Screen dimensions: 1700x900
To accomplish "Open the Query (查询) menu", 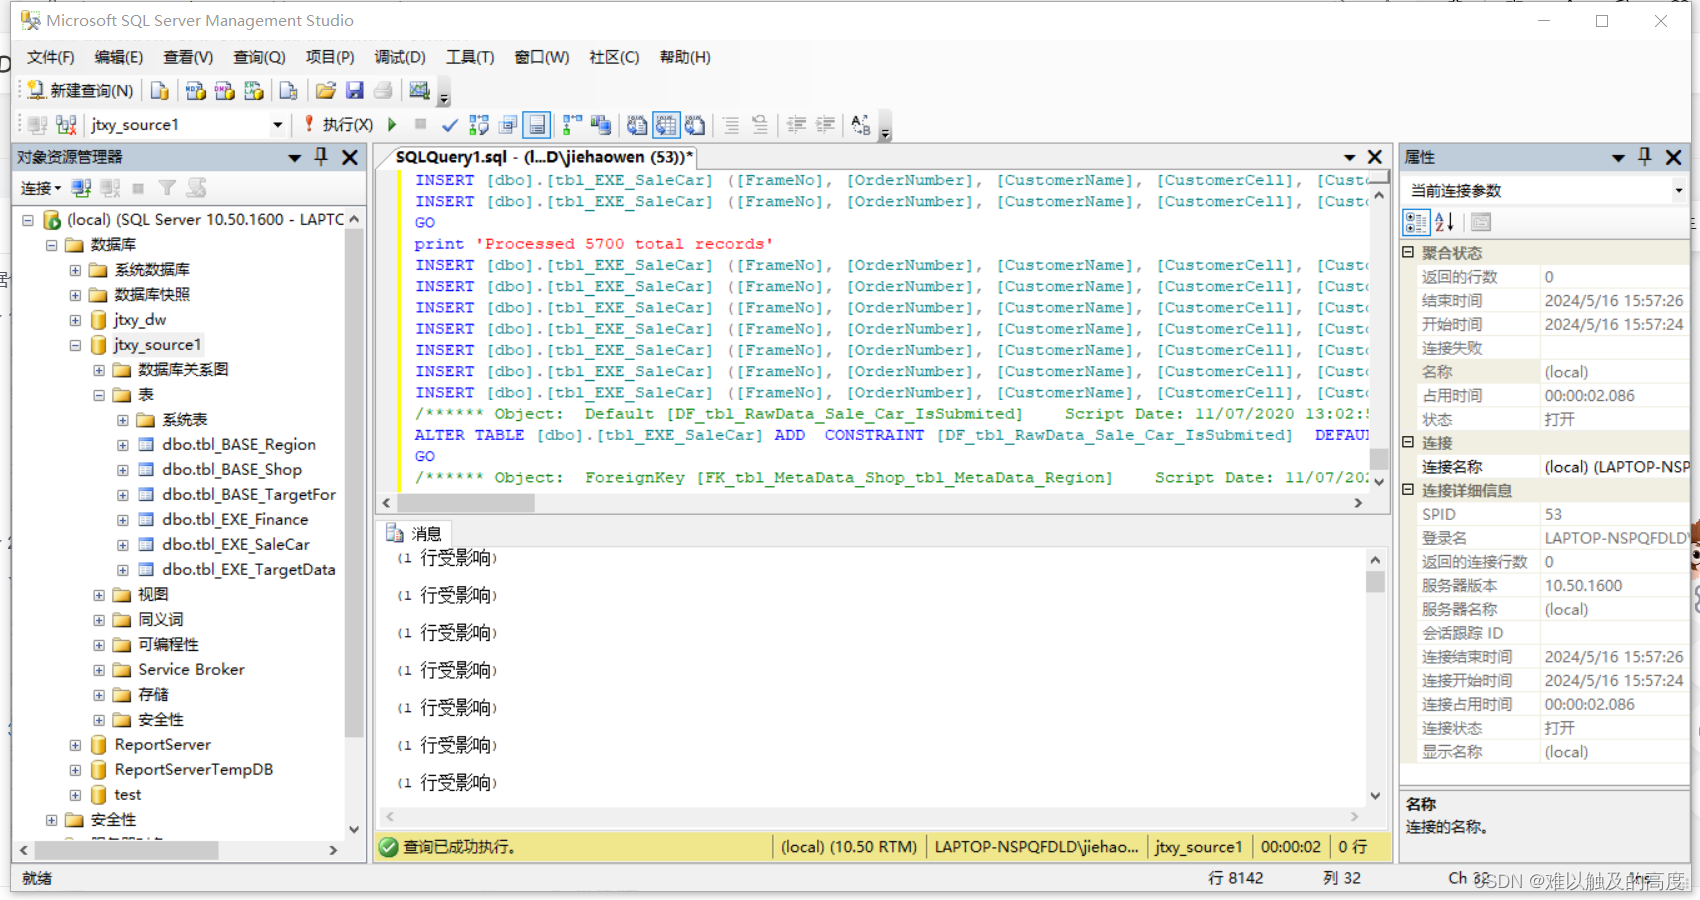I will (x=259, y=57).
